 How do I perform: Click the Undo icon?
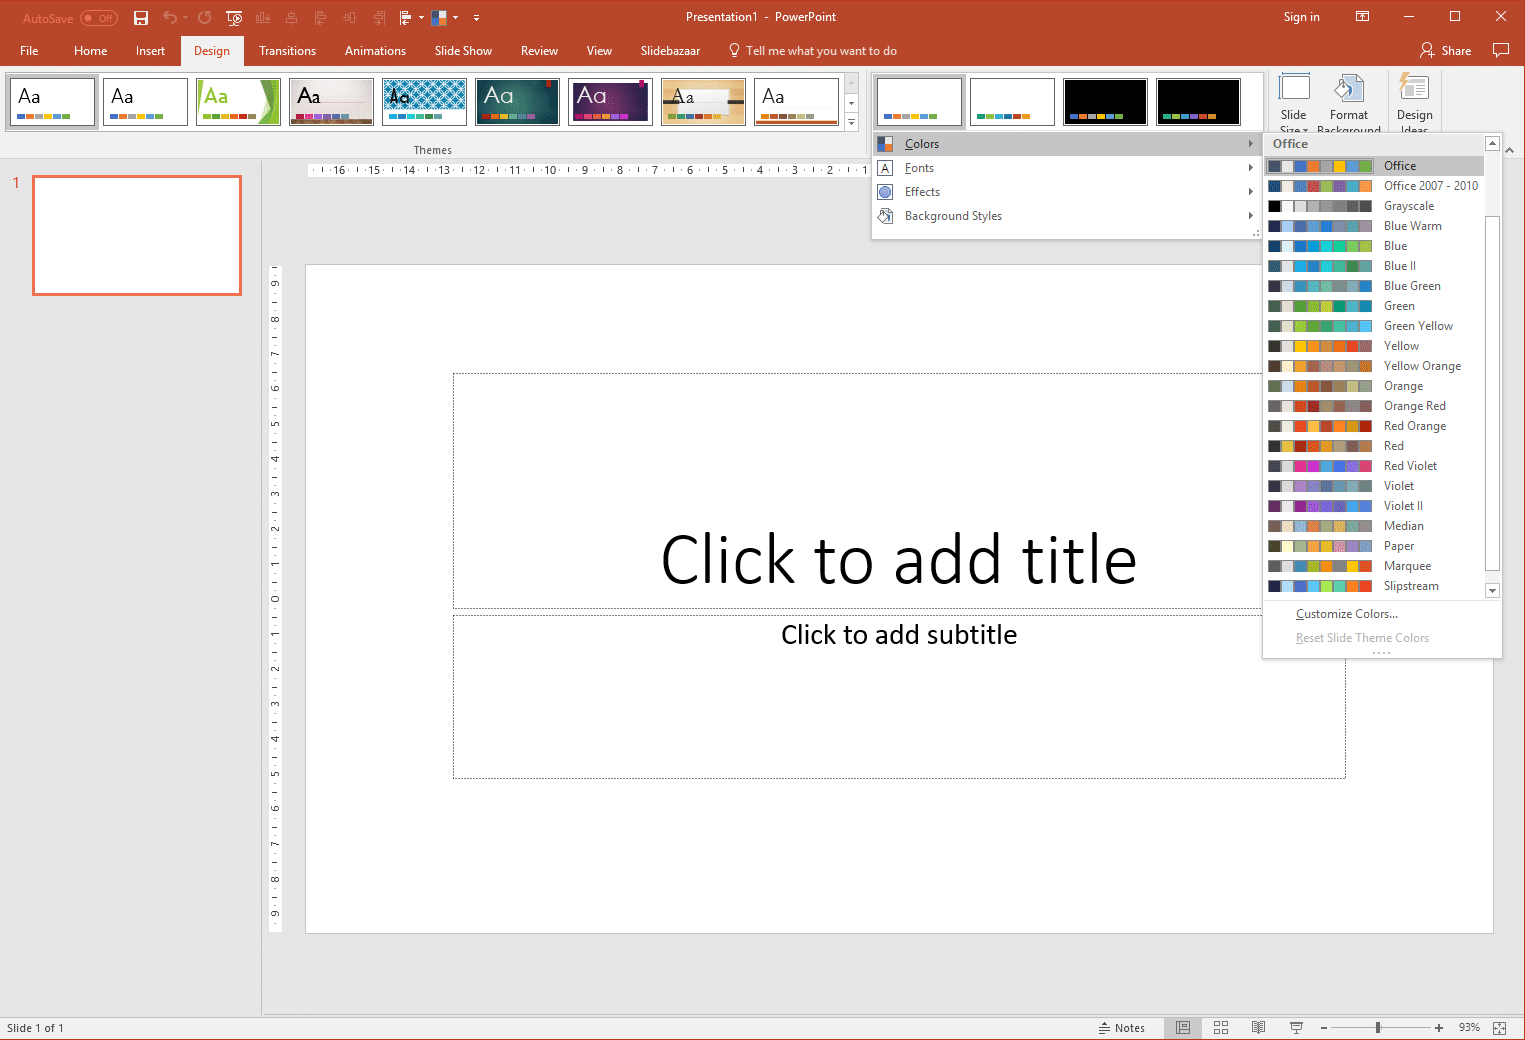tap(168, 17)
